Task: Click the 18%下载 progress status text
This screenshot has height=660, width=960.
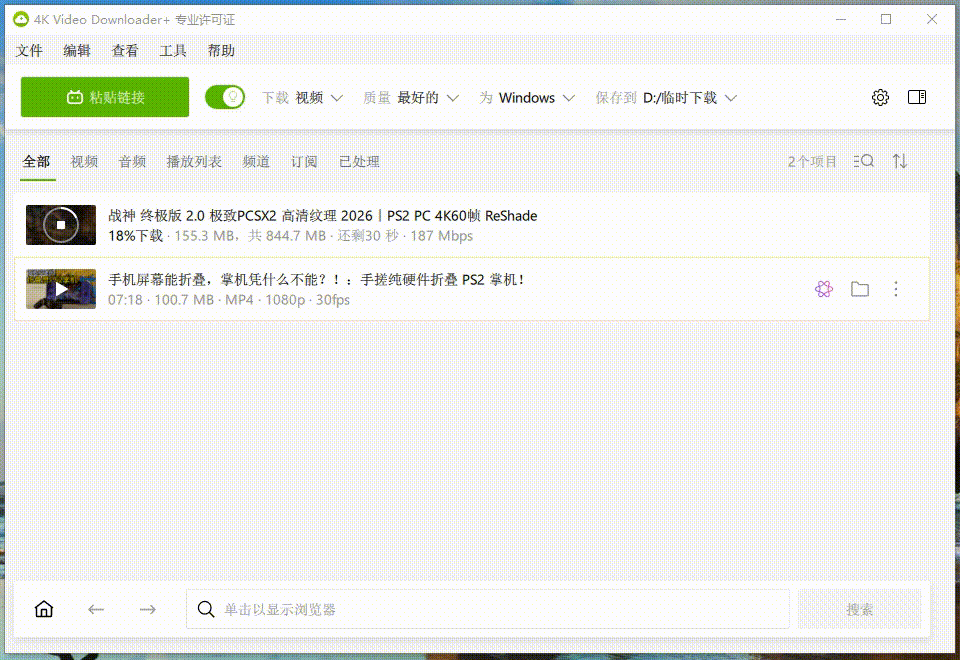Action: coord(135,236)
